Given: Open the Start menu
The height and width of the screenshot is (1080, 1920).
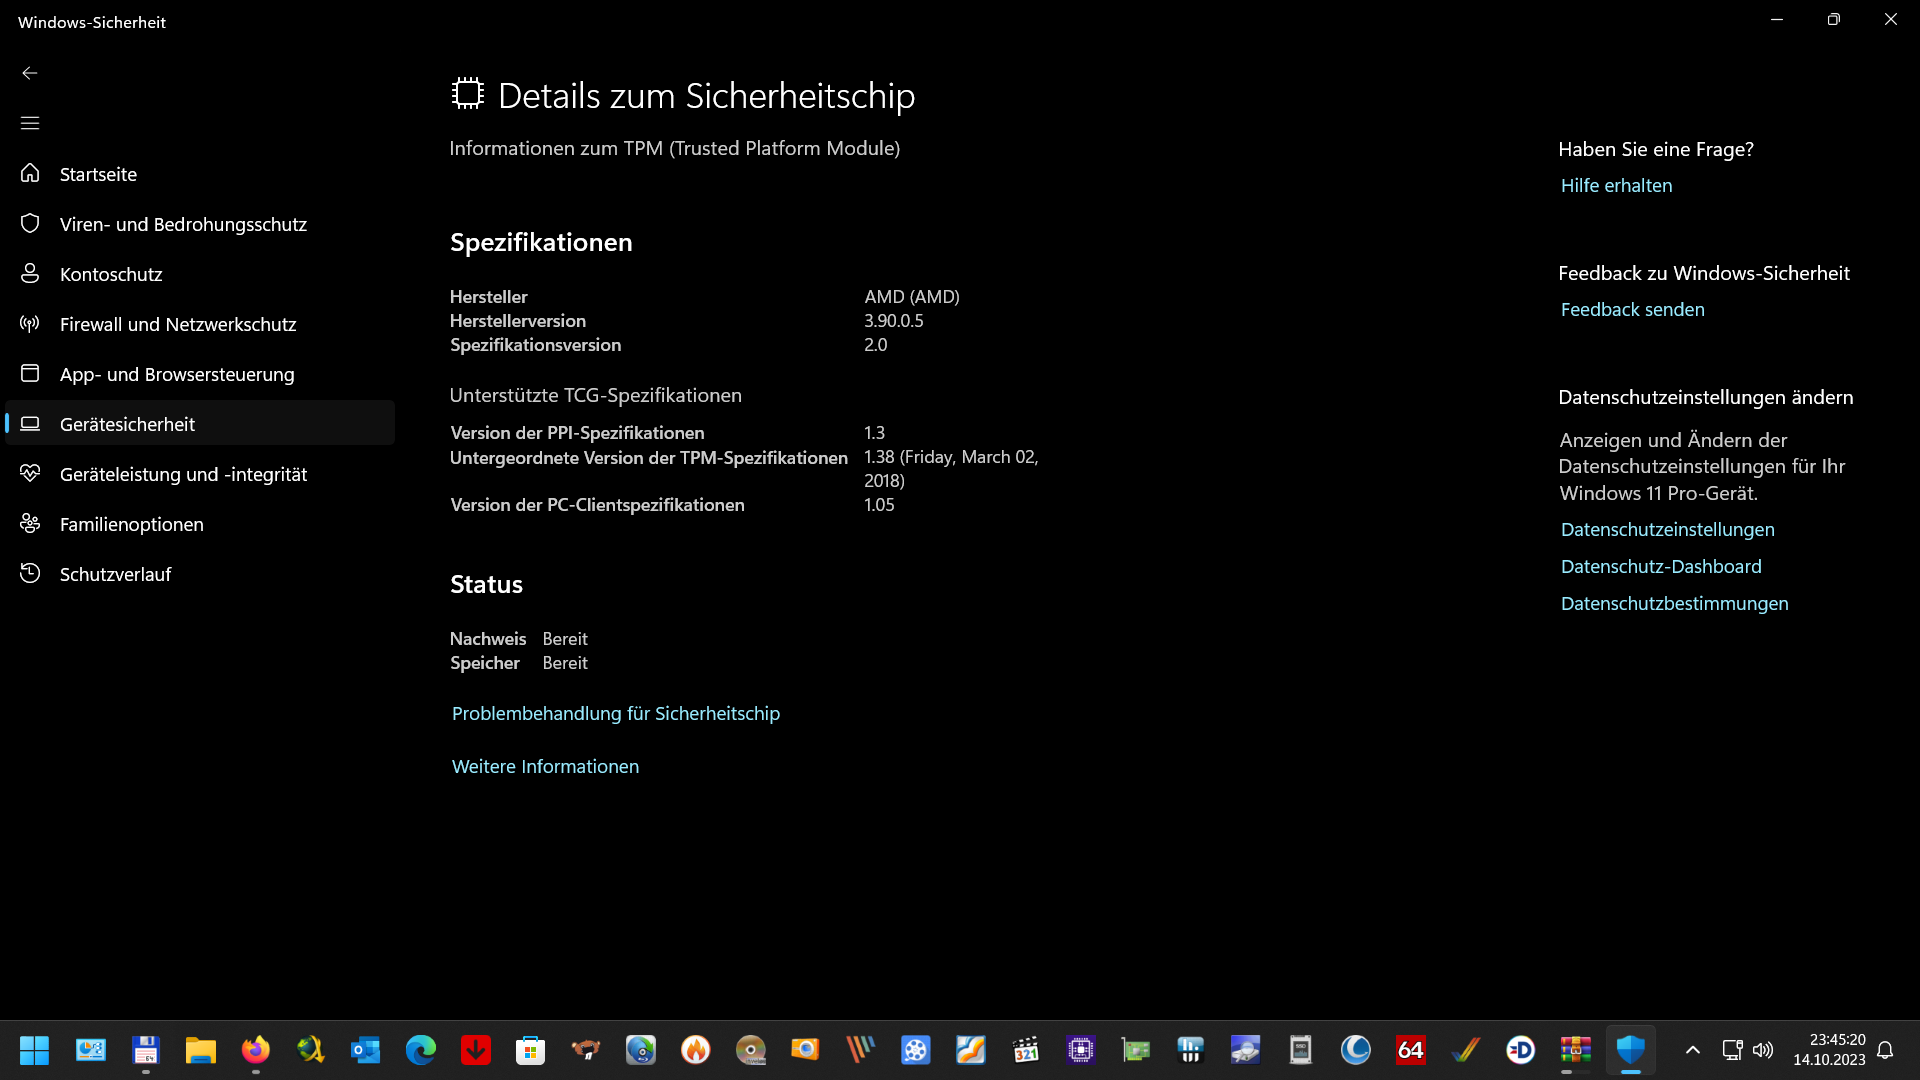Looking at the screenshot, I should (x=34, y=1051).
